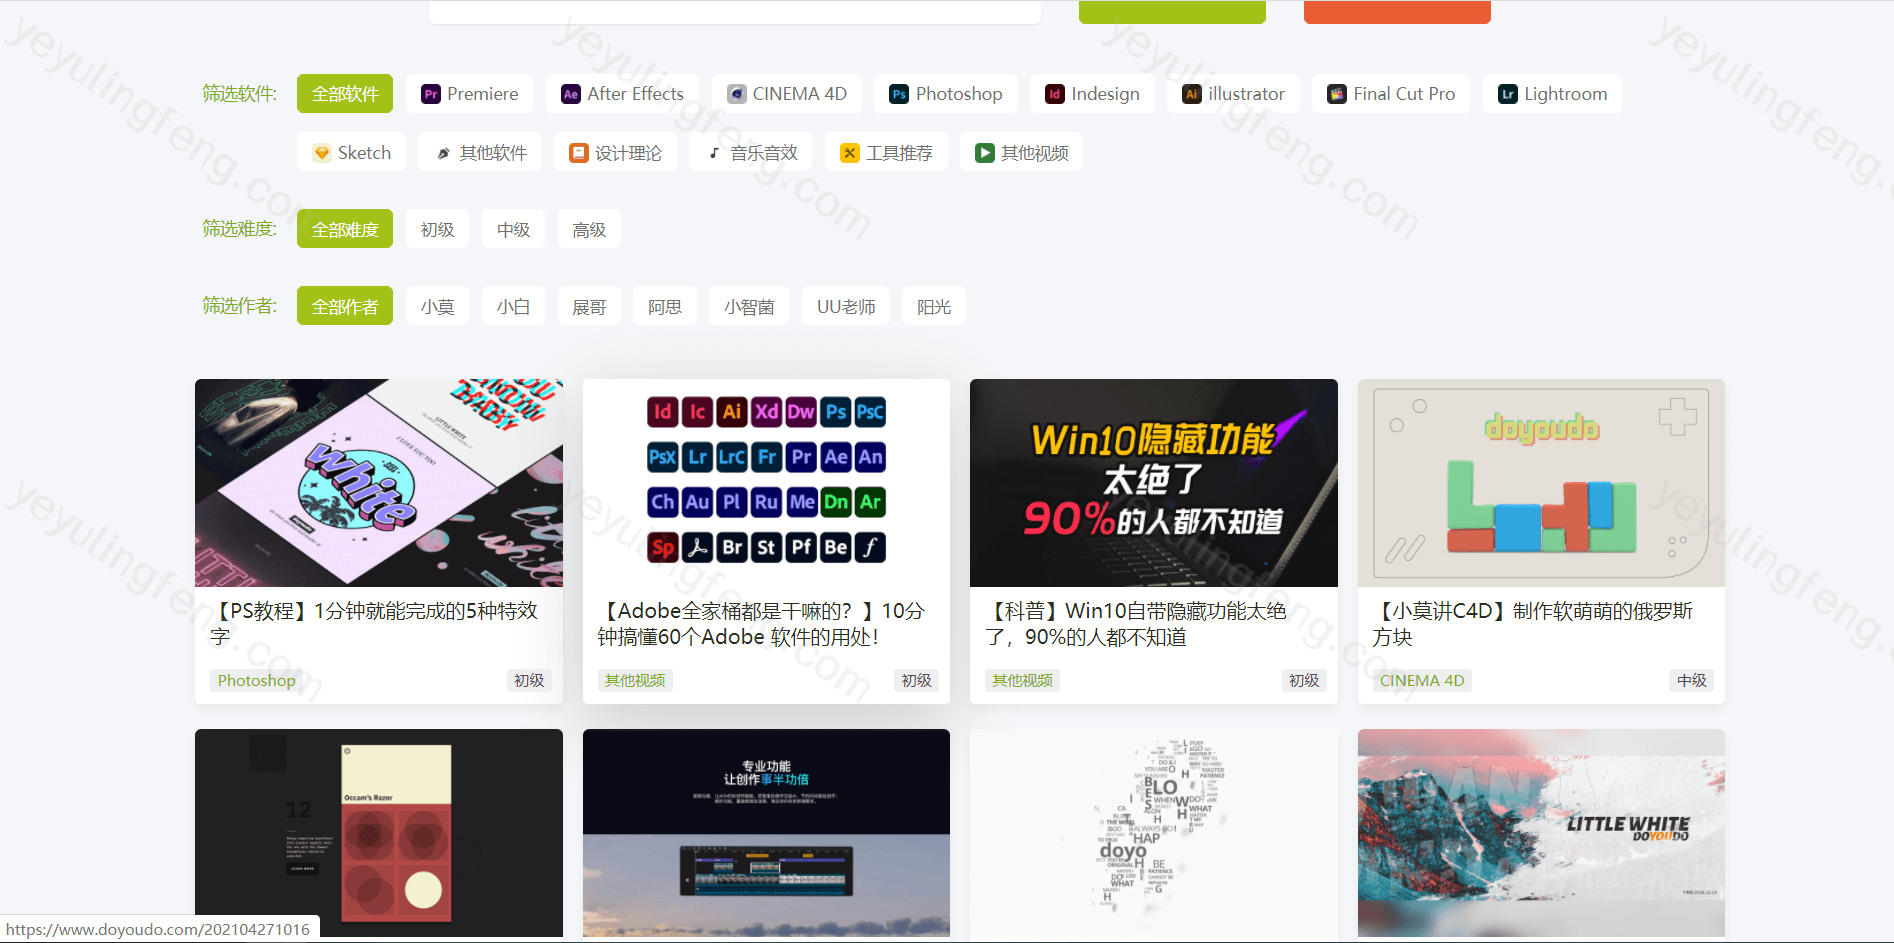Click the Premiere Pr icon
1894x943 pixels.
(x=431, y=94)
